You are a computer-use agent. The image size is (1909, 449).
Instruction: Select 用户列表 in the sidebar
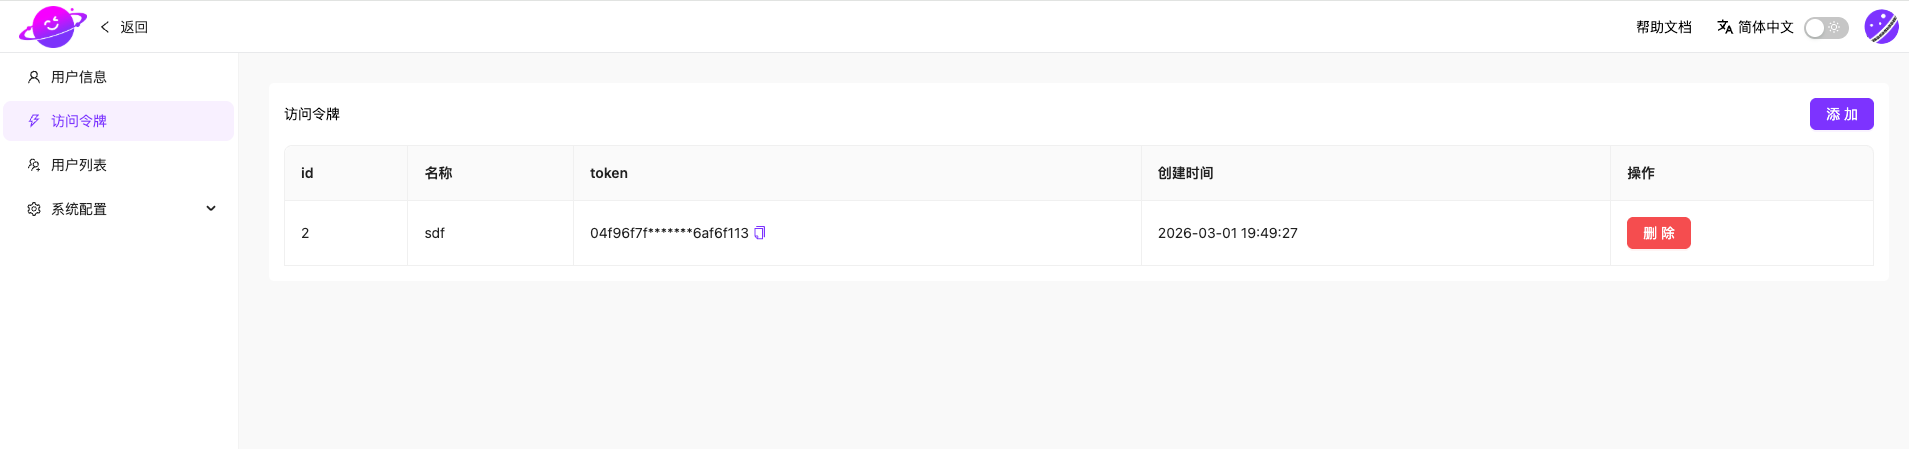tap(79, 165)
